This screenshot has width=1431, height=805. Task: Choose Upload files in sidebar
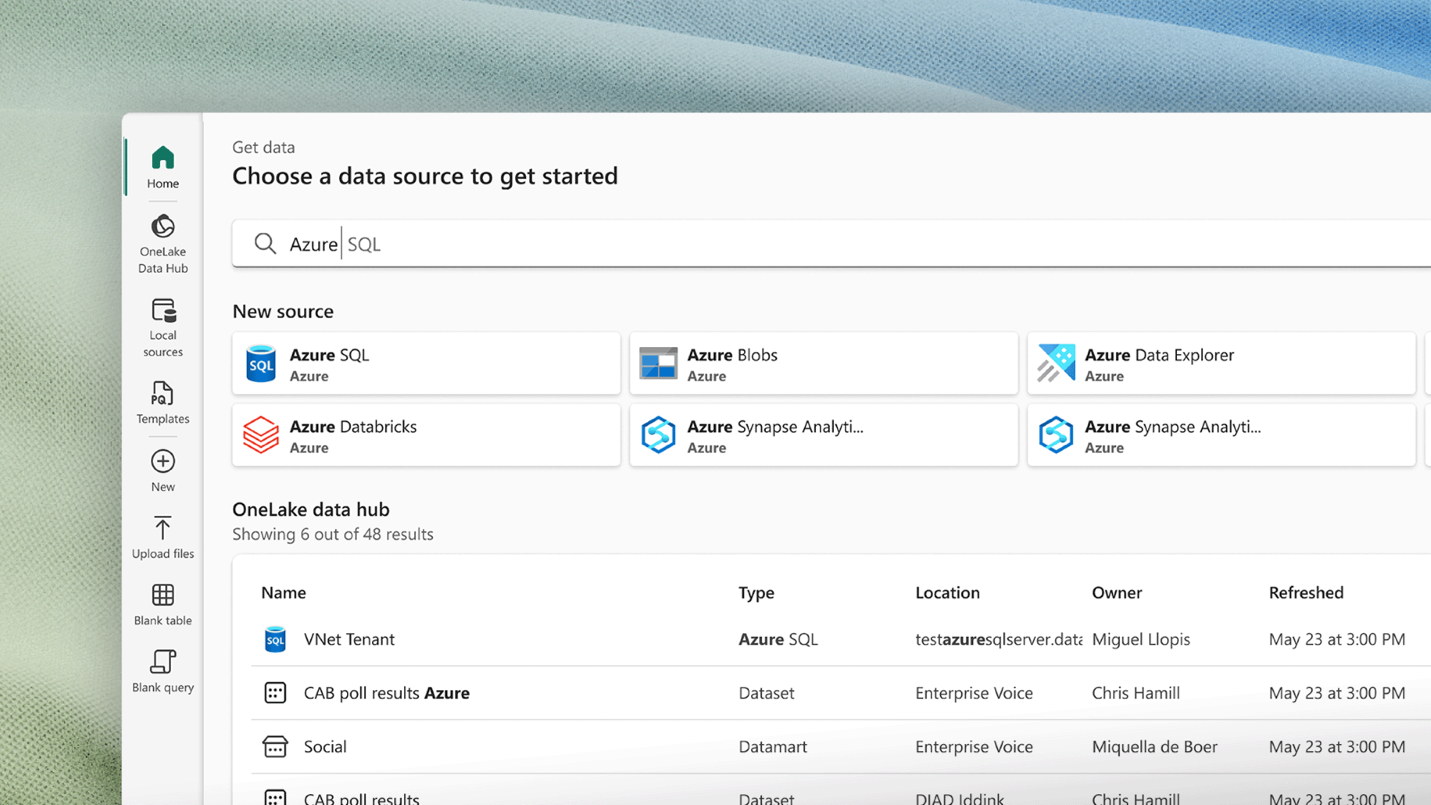163,537
